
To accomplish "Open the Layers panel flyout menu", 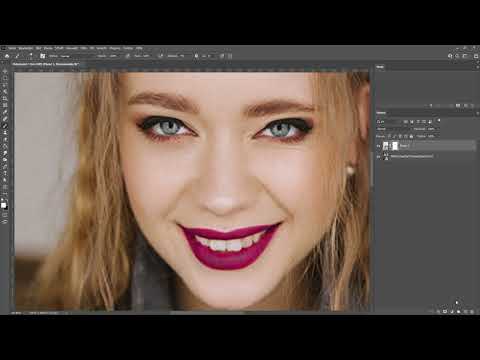I will 477,113.
